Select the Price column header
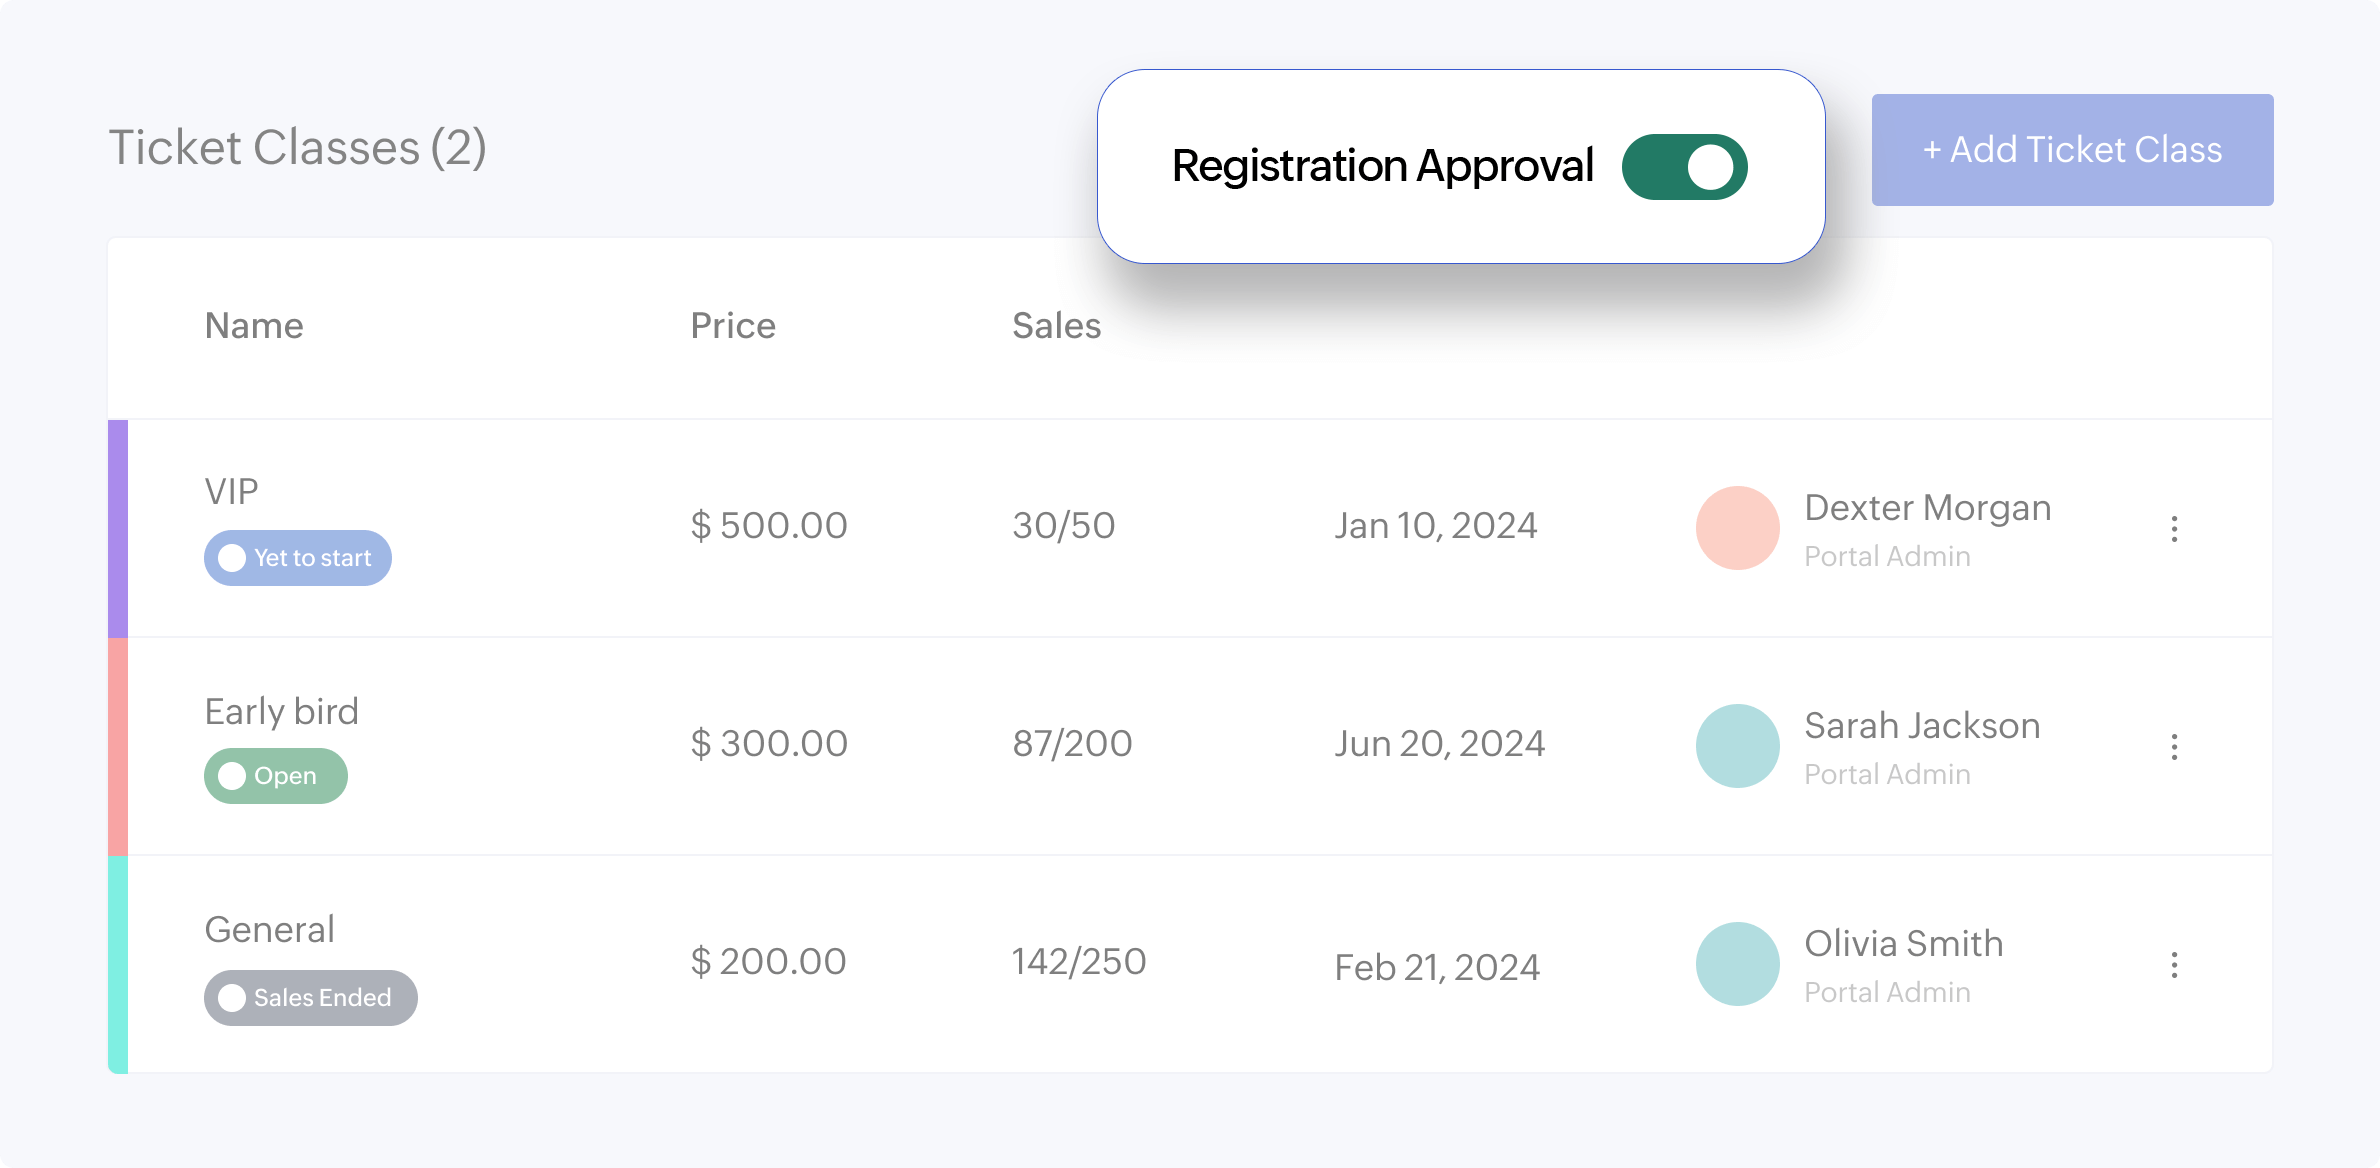Viewport: 2380px width, 1168px height. coord(733,326)
